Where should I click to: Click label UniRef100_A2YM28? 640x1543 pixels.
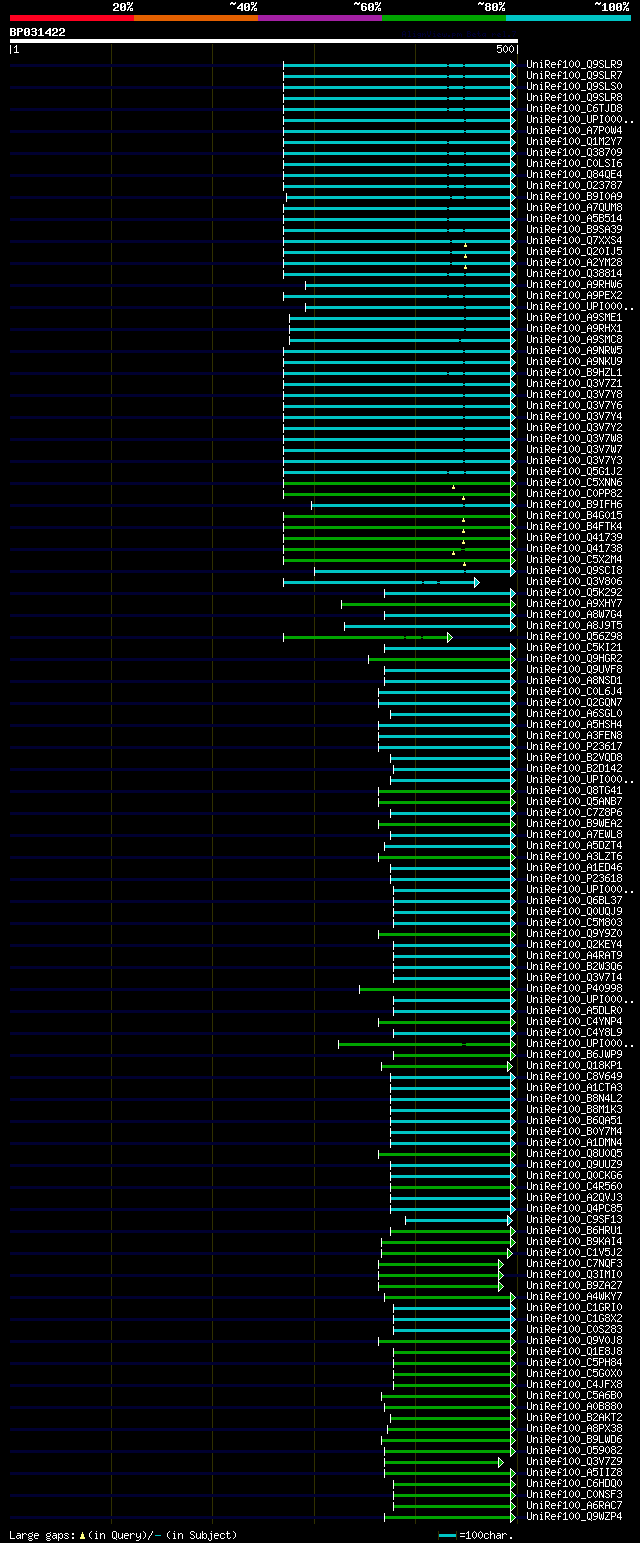574,262
